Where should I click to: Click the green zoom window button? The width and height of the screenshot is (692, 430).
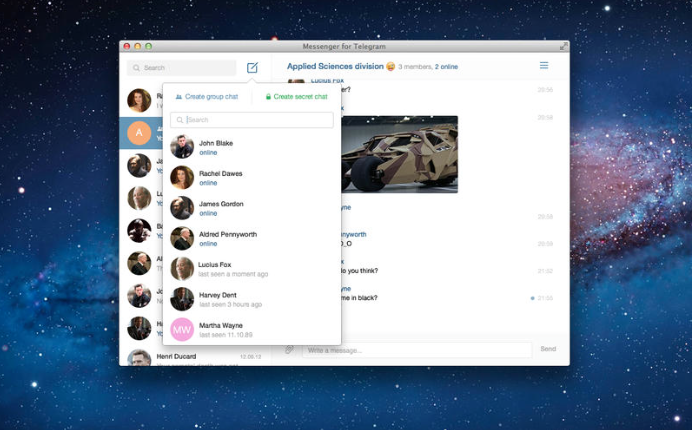[x=149, y=46]
